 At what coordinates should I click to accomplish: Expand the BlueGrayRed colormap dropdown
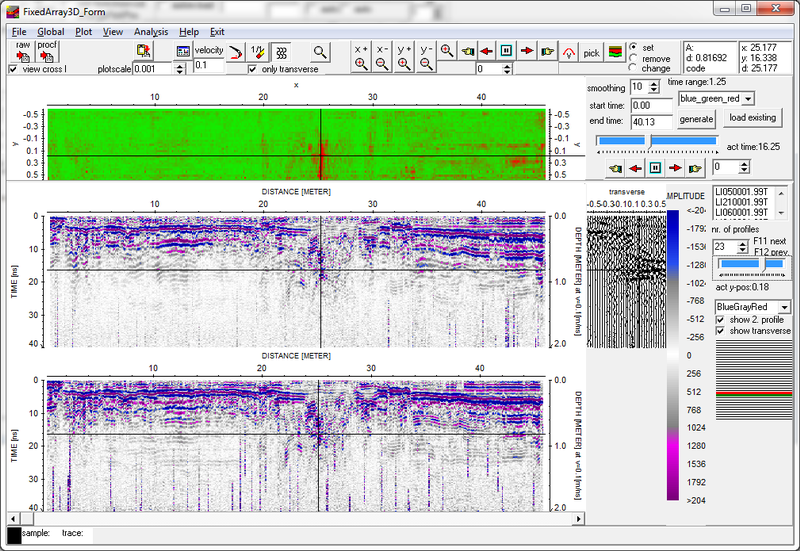(785, 306)
